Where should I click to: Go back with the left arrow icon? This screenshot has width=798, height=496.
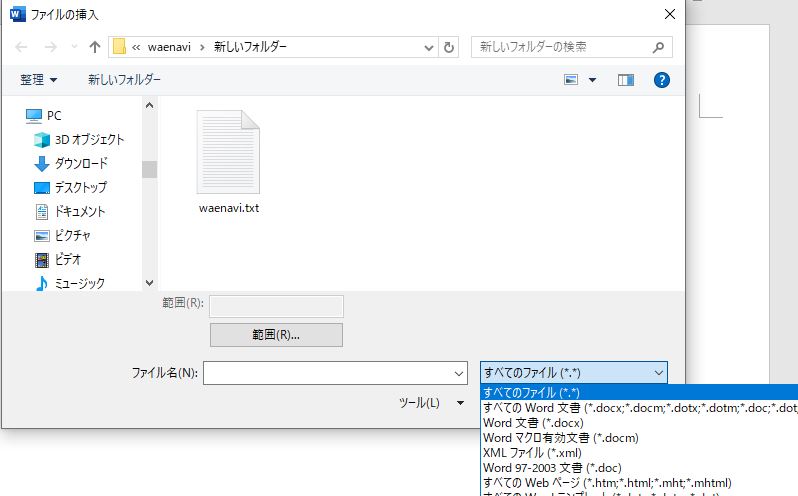pyautogui.click(x=21, y=47)
